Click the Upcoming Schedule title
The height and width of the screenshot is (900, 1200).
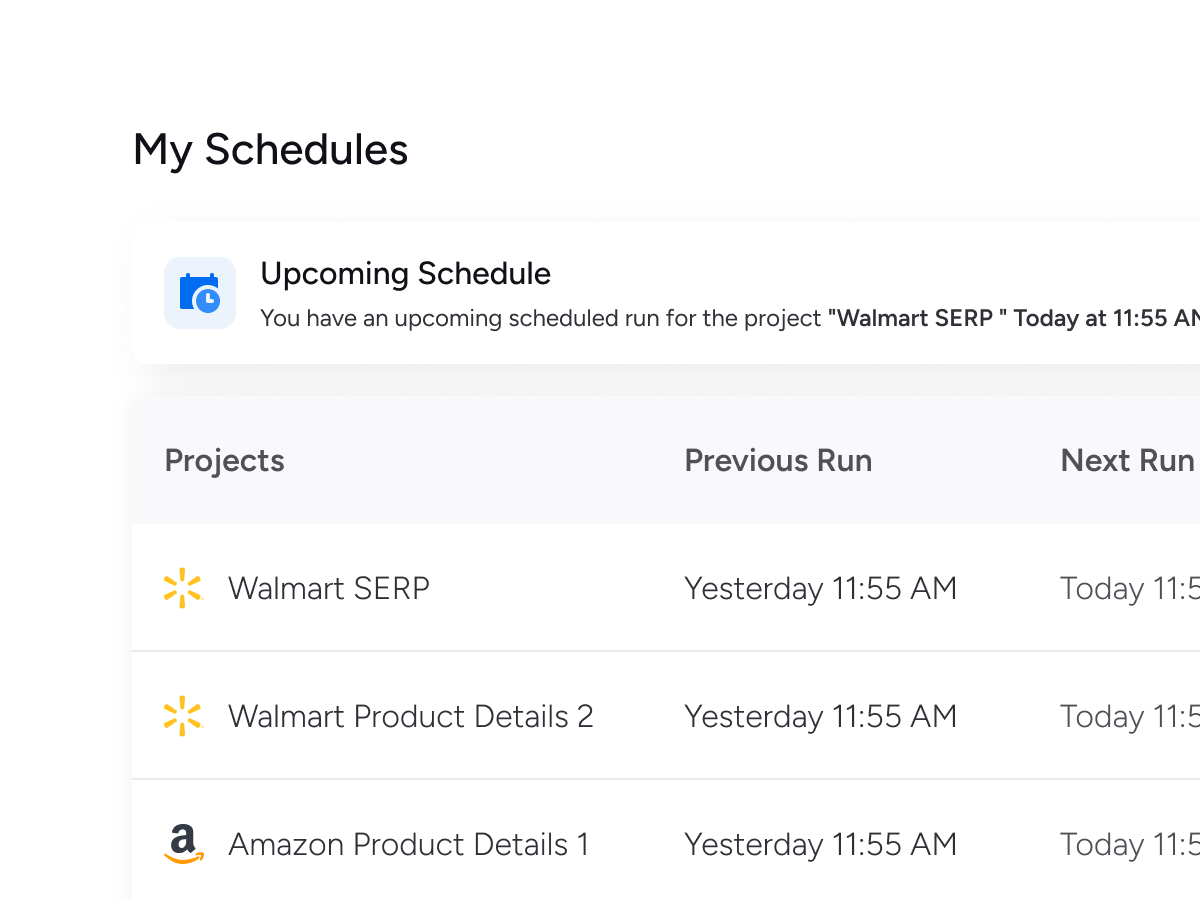(x=406, y=274)
